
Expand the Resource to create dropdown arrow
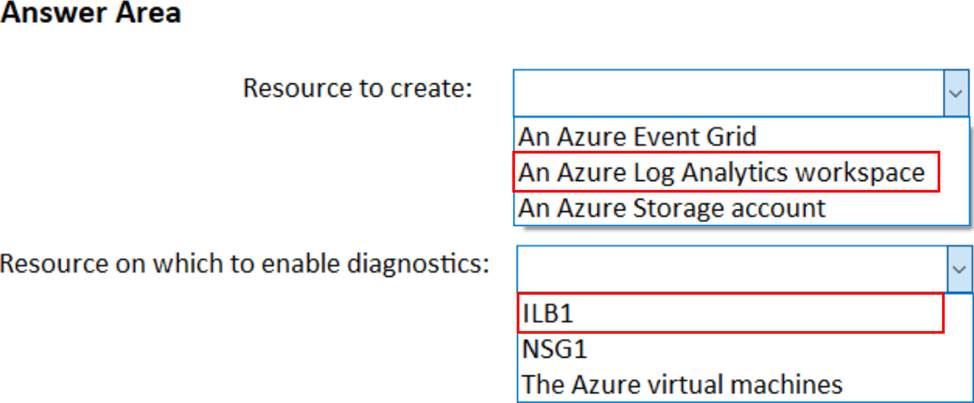(x=956, y=91)
